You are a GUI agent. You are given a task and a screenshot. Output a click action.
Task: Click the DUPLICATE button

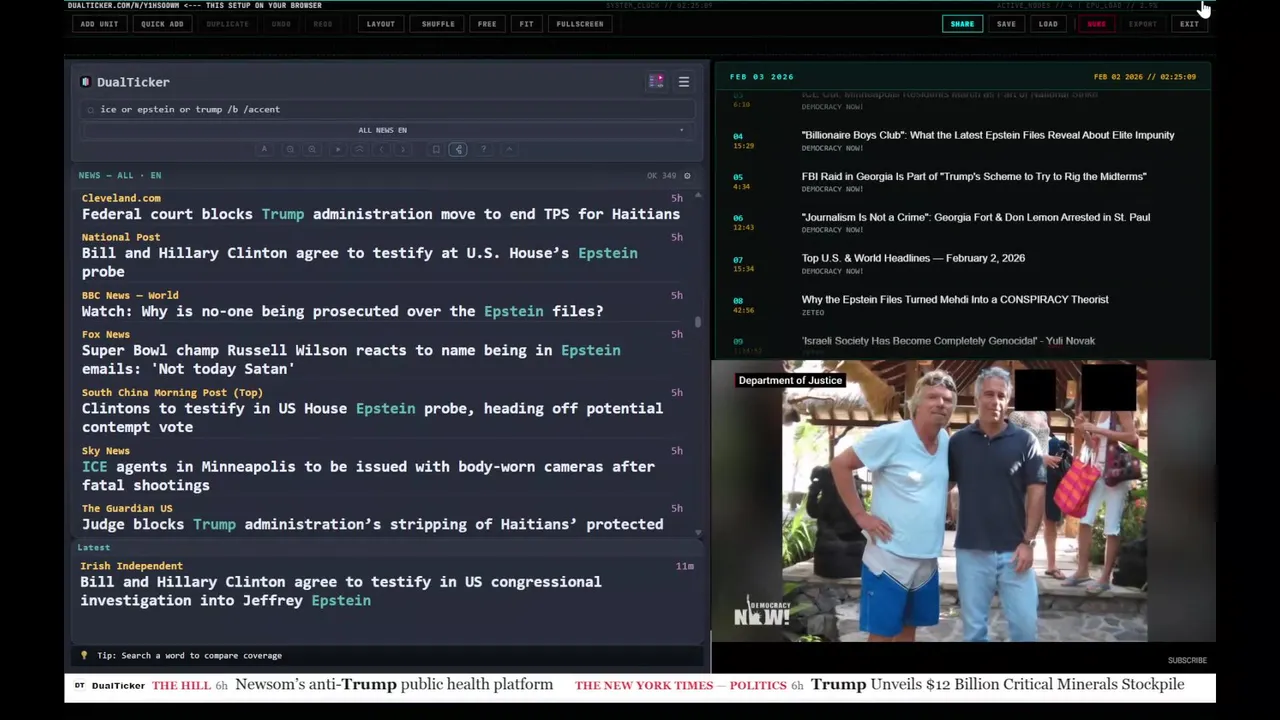pos(228,24)
